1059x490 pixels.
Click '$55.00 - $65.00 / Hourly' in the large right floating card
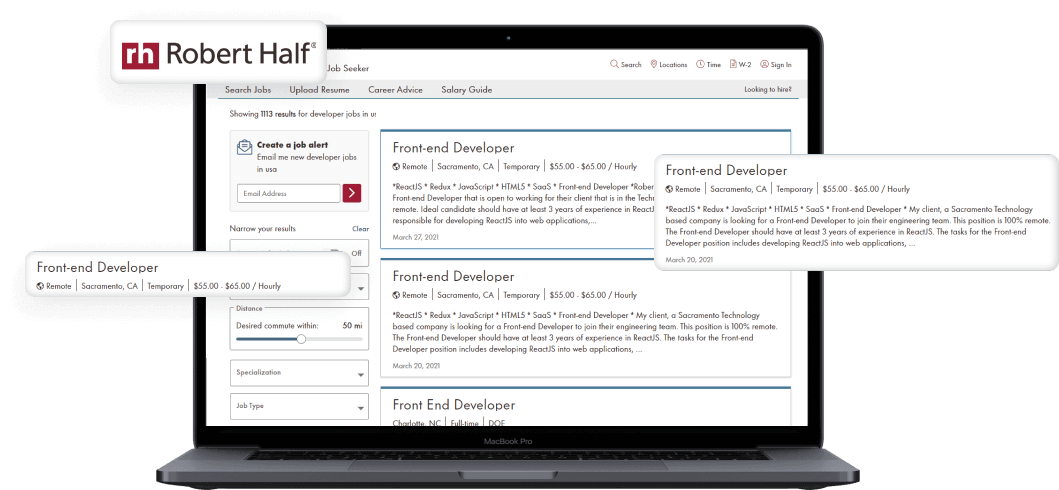[866, 189]
